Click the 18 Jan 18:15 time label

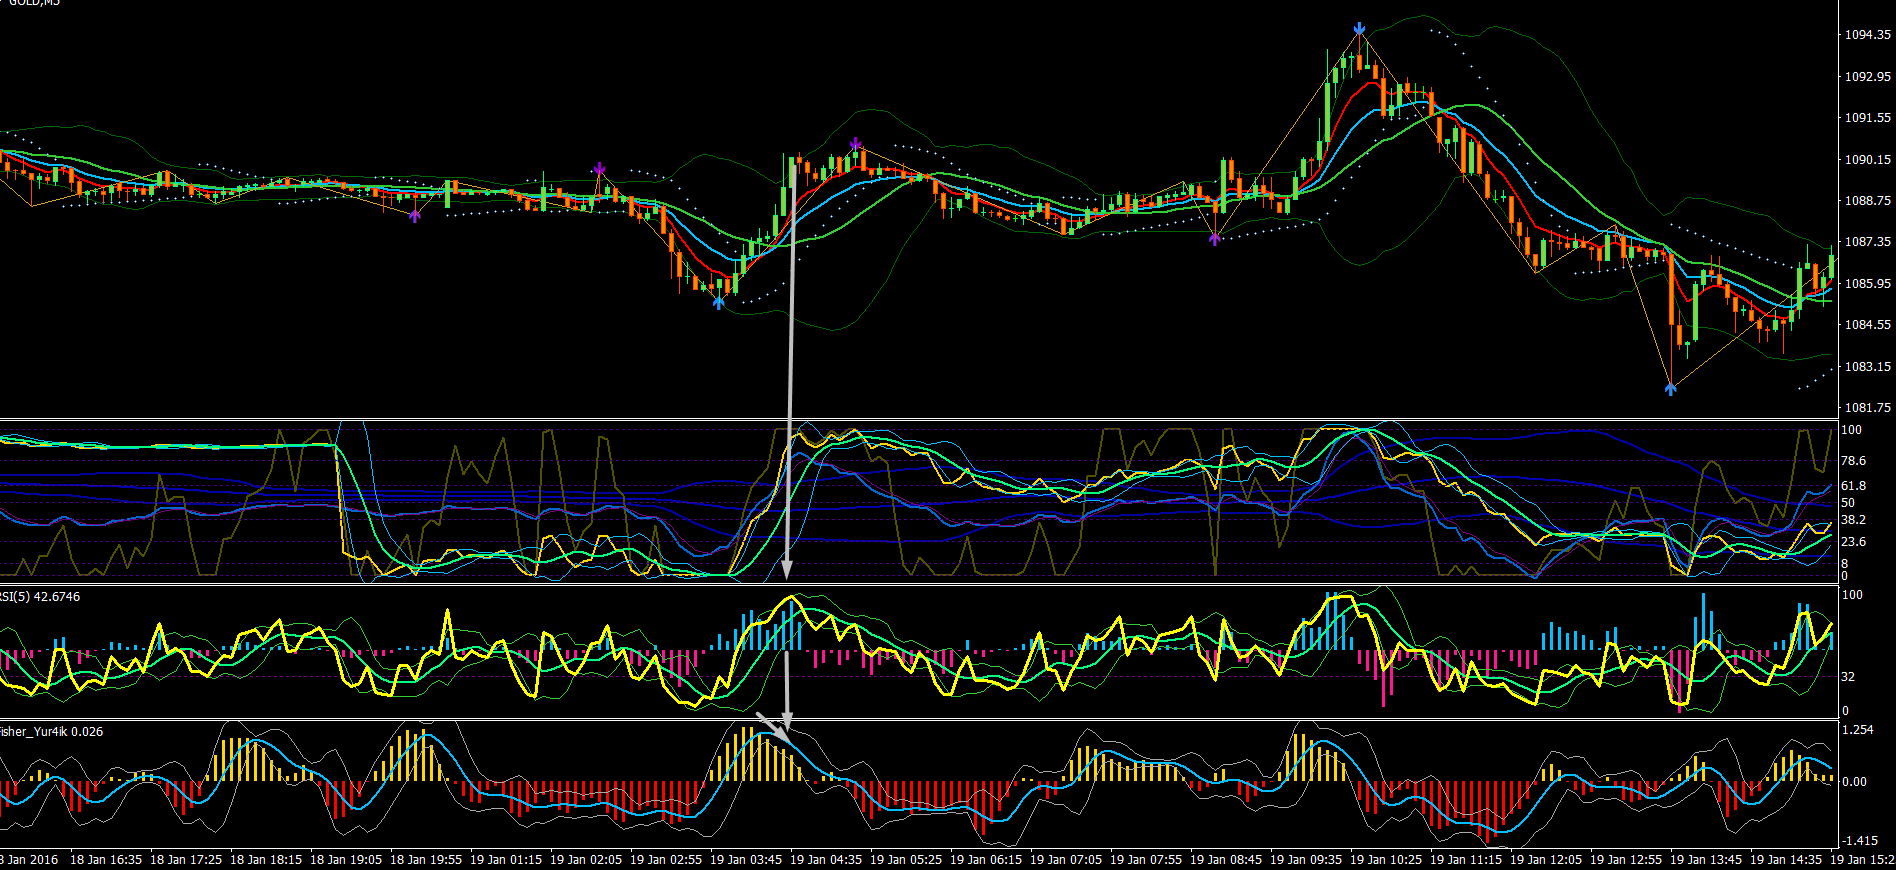[x=266, y=860]
